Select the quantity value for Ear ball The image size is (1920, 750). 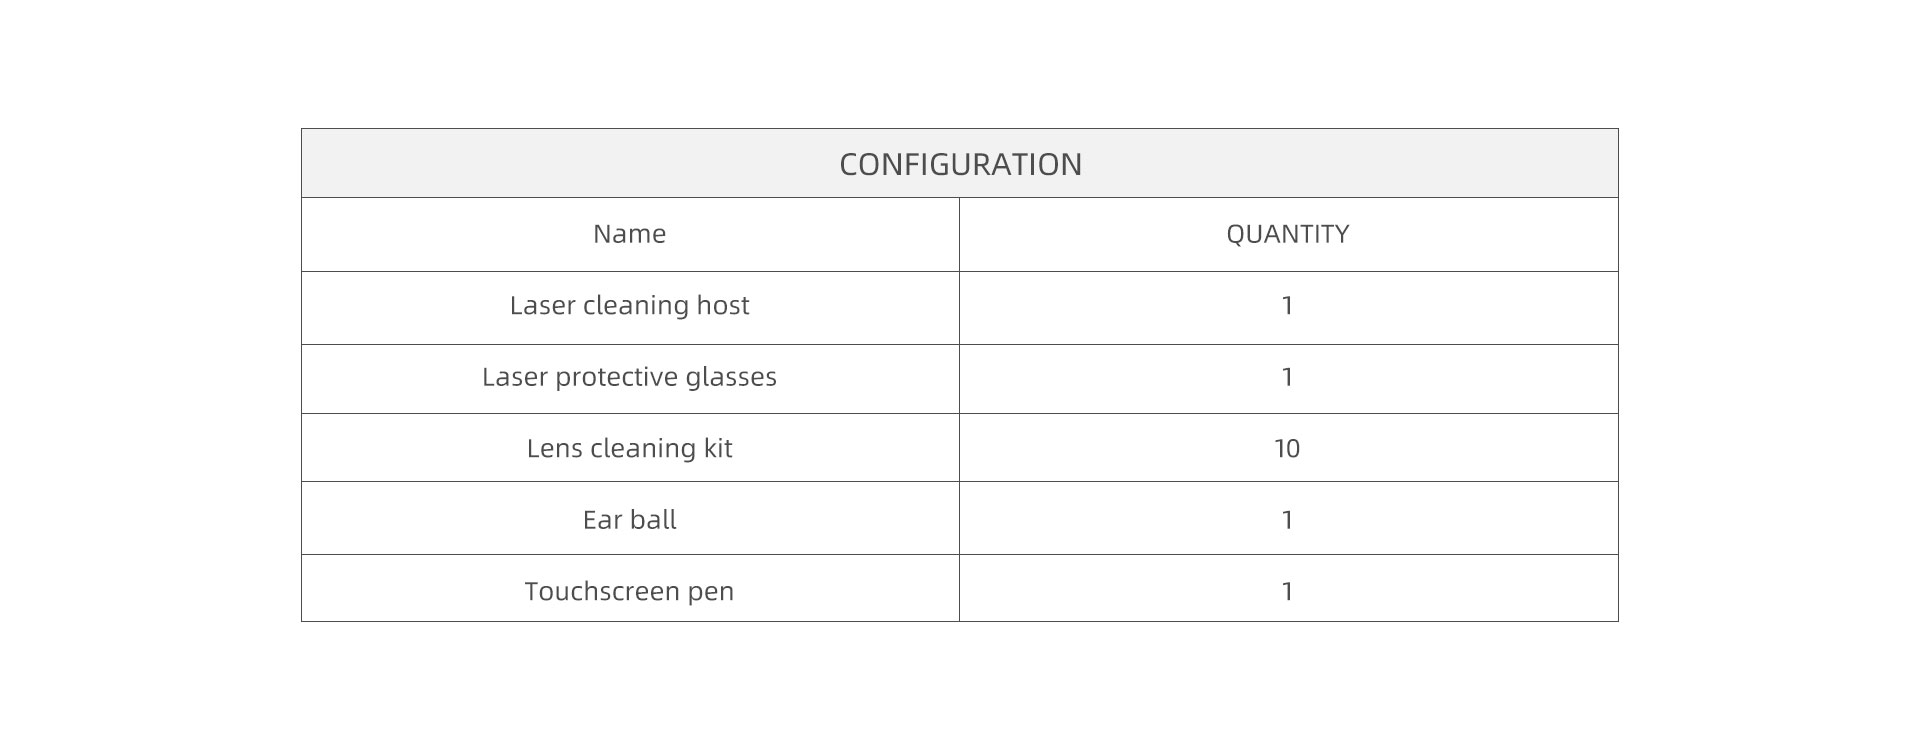click(x=1287, y=520)
